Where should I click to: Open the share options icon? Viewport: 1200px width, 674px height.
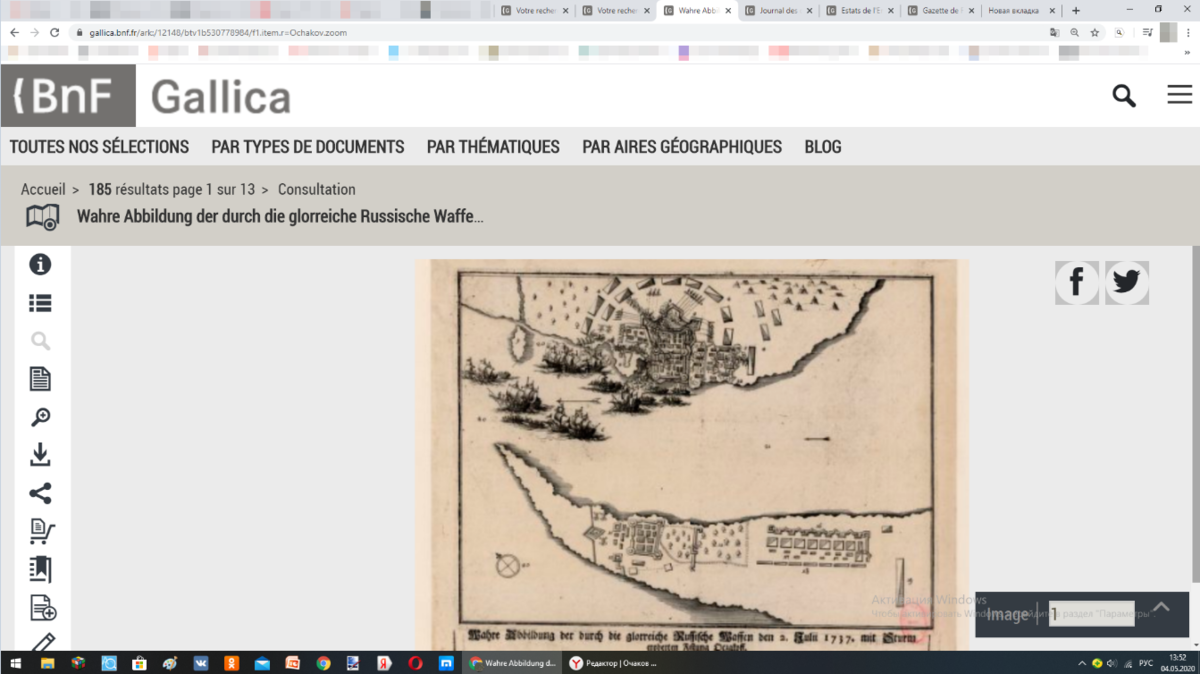coord(40,493)
